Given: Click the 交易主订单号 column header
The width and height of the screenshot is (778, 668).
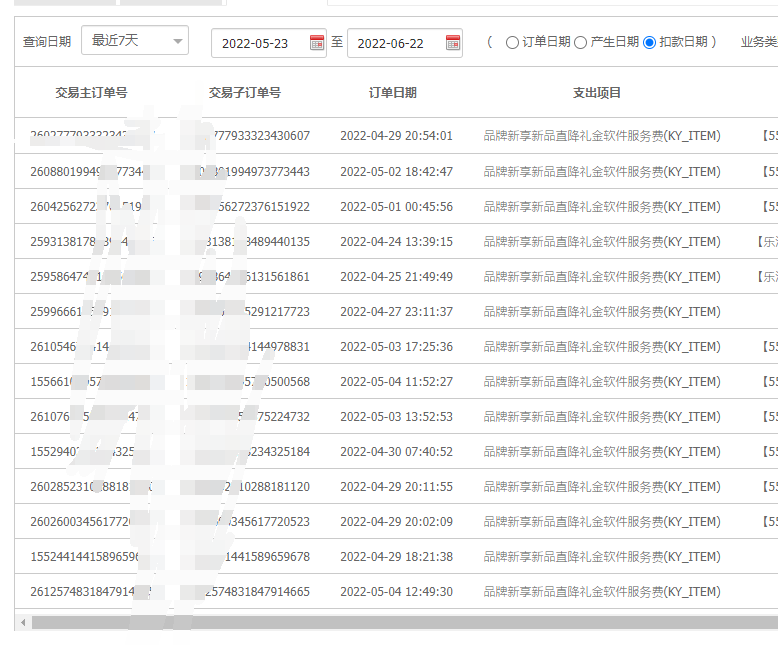Looking at the screenshot, I should pyautogui.click(x=91, y=93).
